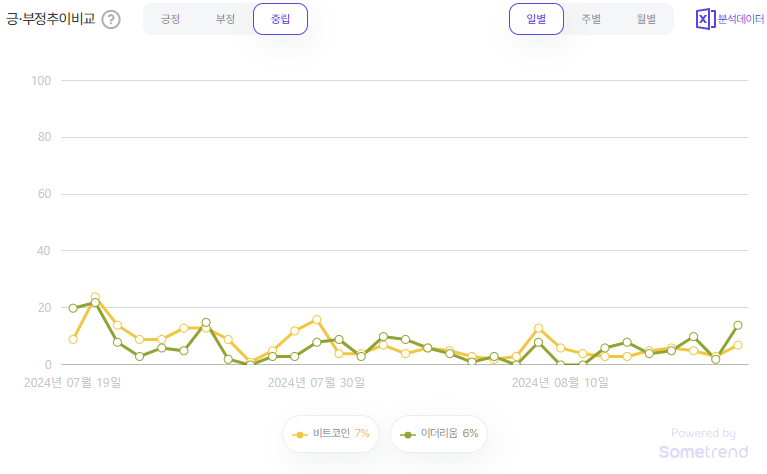
Task: Click the 긍·부정추이비교 chart title
Action: (50, 19)
